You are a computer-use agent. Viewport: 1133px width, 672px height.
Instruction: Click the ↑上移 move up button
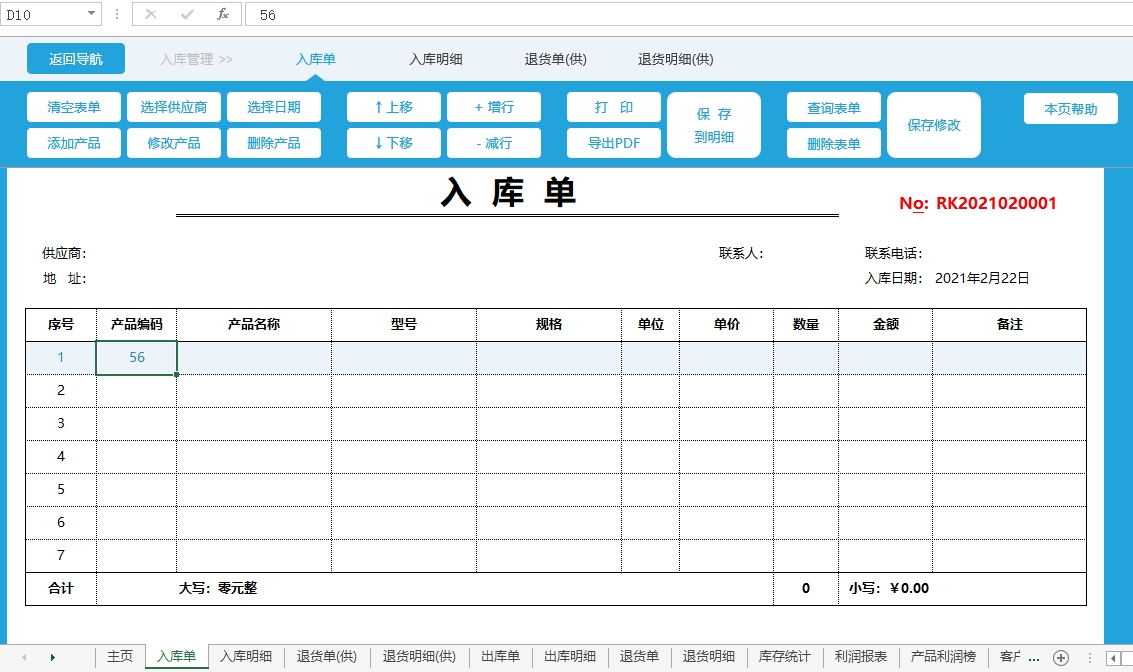point(394,107)
